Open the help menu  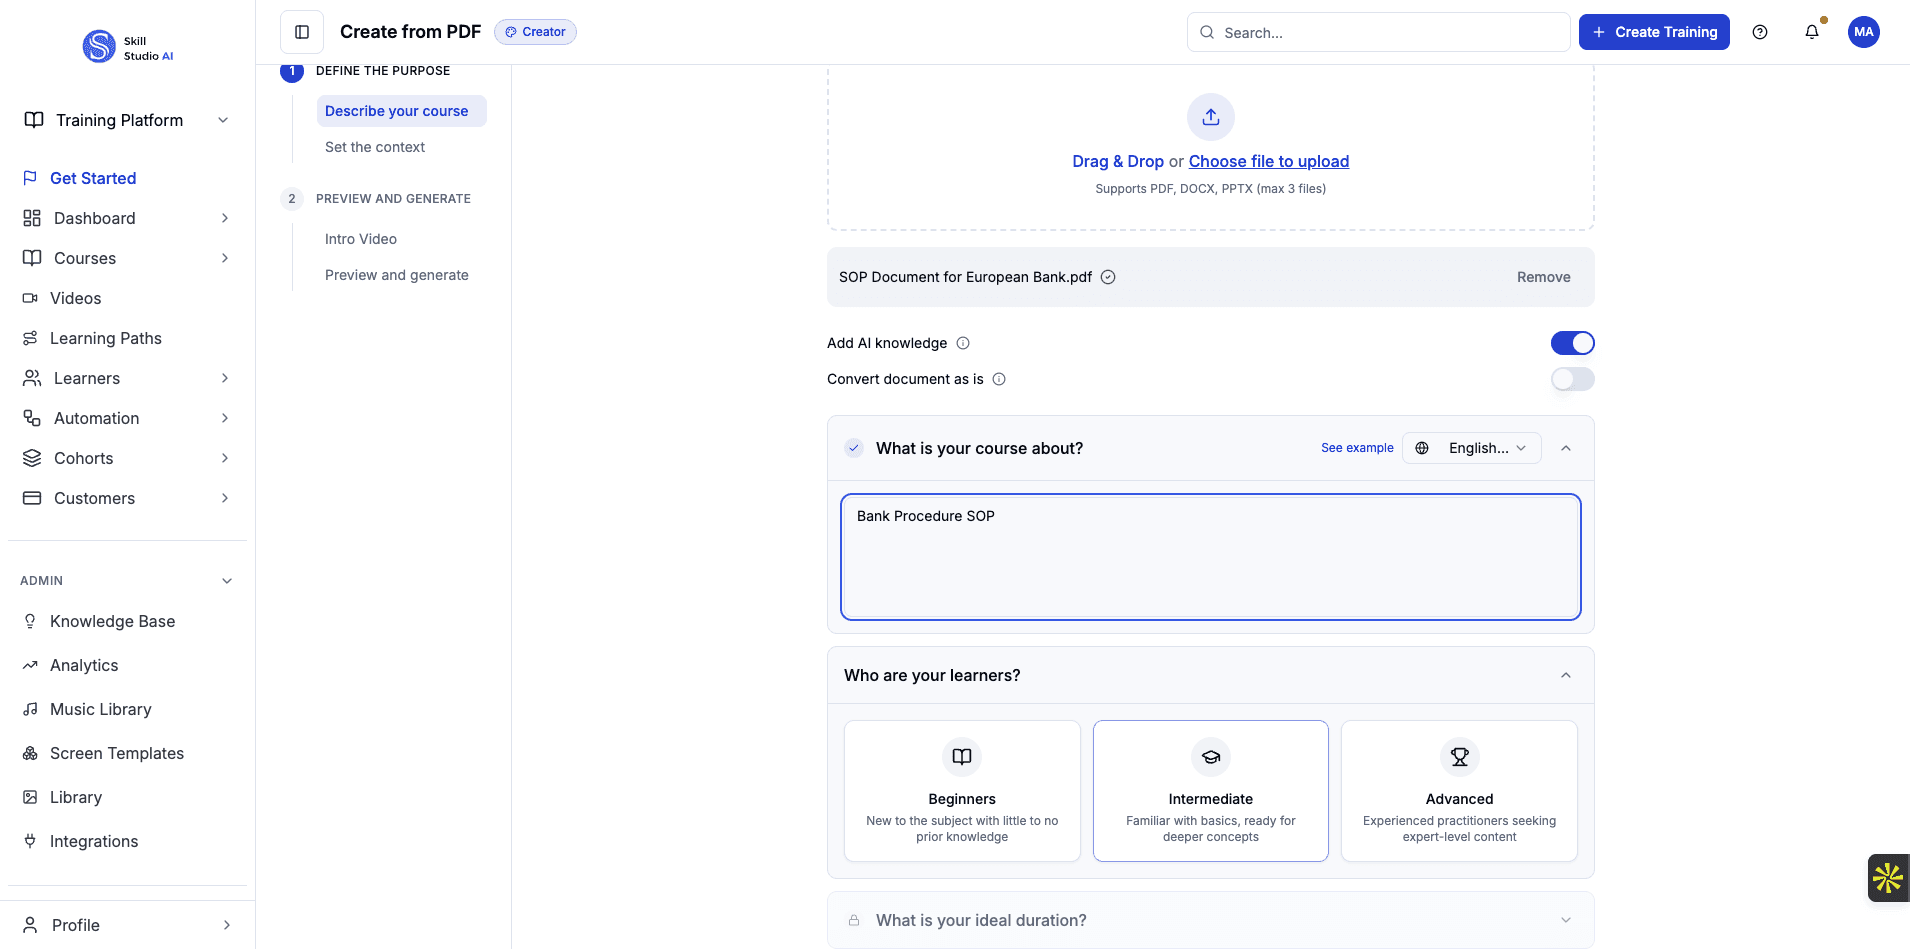click(1761, 32)
